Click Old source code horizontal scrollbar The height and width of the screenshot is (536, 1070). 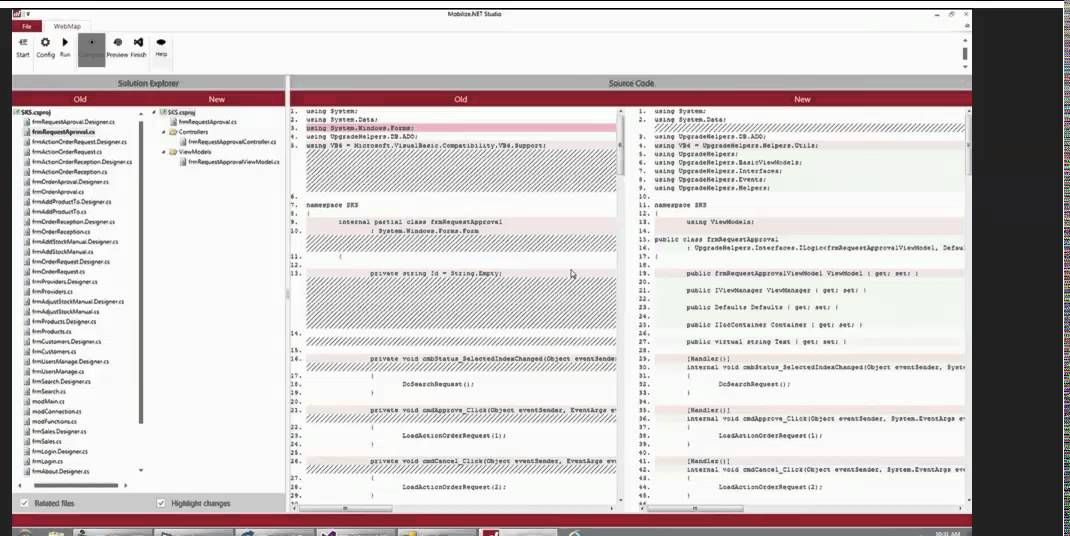(346, 509)
